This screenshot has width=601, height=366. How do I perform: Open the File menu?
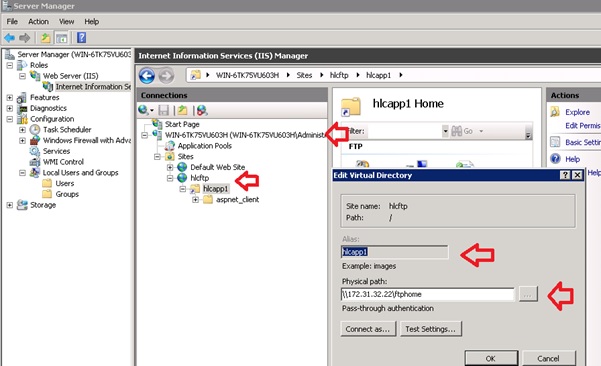(x=12, y=21)
